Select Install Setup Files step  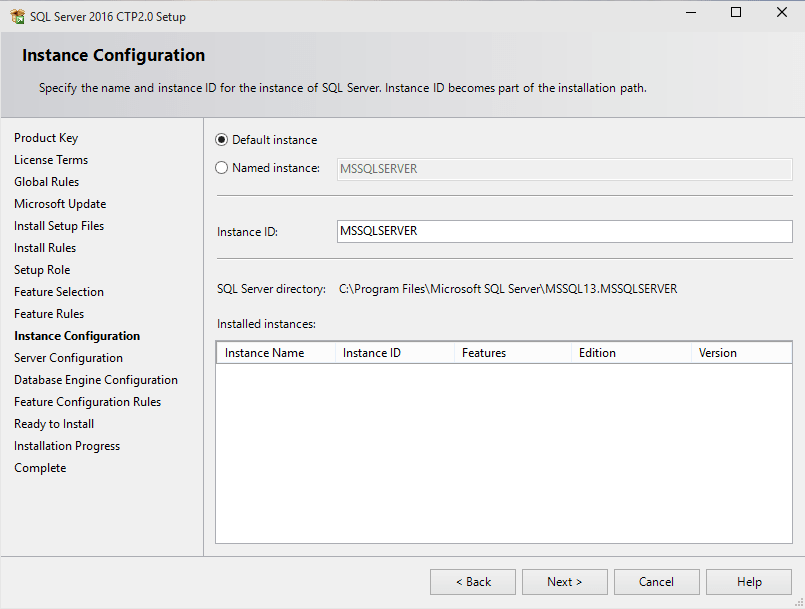point(59,226)
